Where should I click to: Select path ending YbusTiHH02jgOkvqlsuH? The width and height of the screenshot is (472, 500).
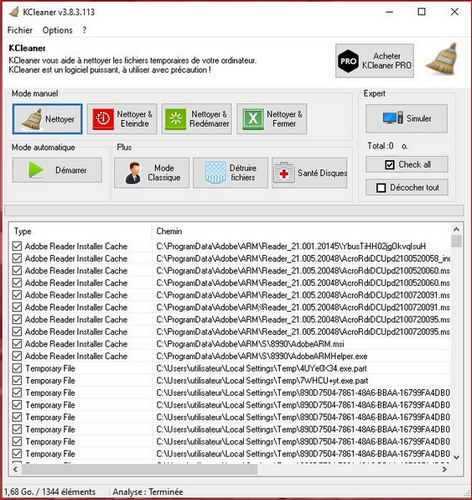click(x=291, y=246)
